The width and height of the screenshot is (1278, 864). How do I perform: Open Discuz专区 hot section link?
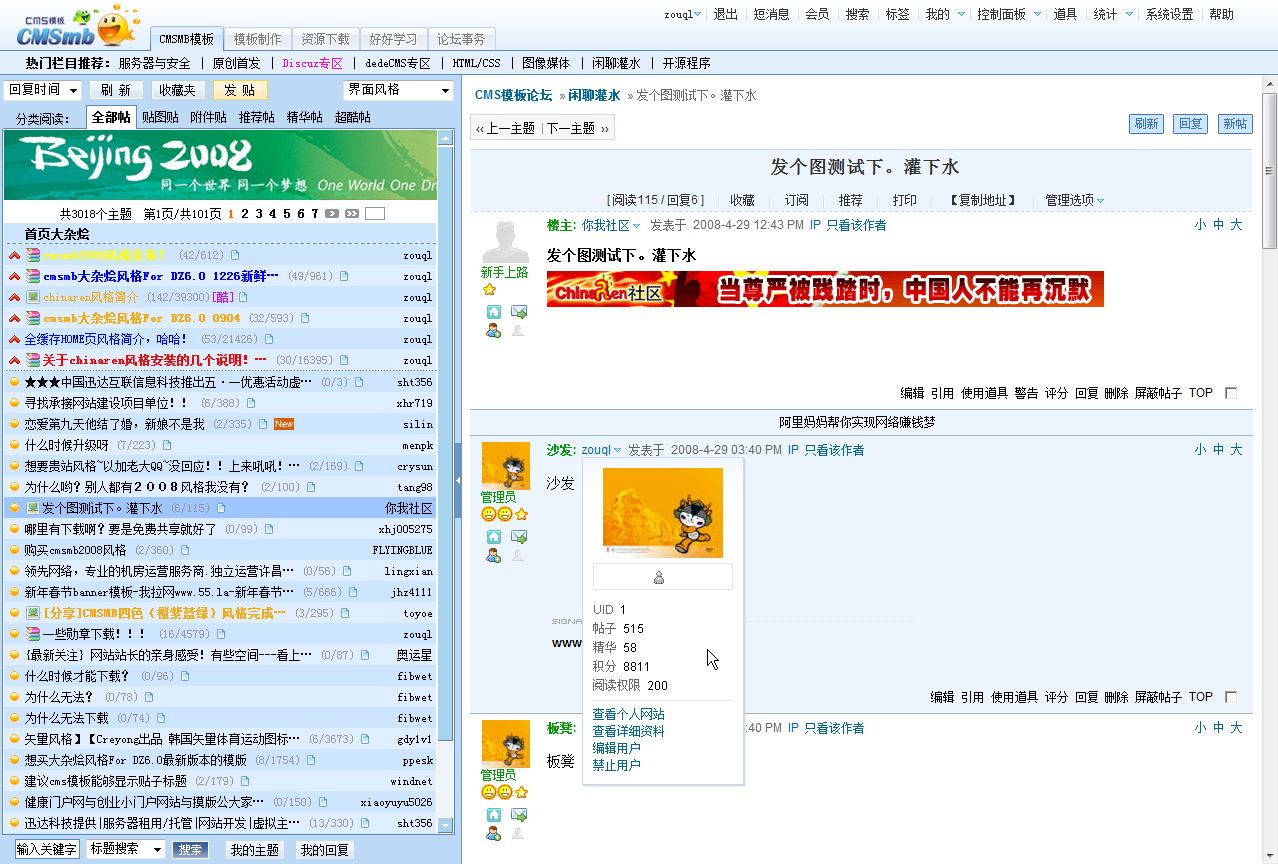(x=312, y=63)
